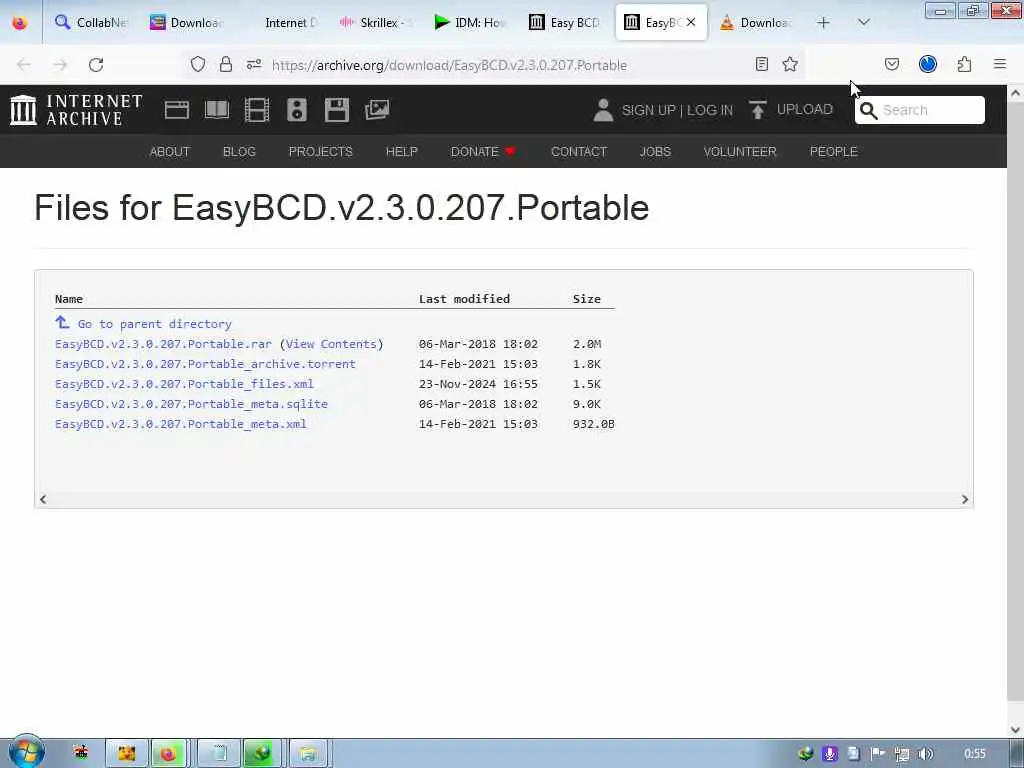This screenshot has width=1024, height=768.
Task: Open the Save to Pocket icon
Action: tap(891, 64)
